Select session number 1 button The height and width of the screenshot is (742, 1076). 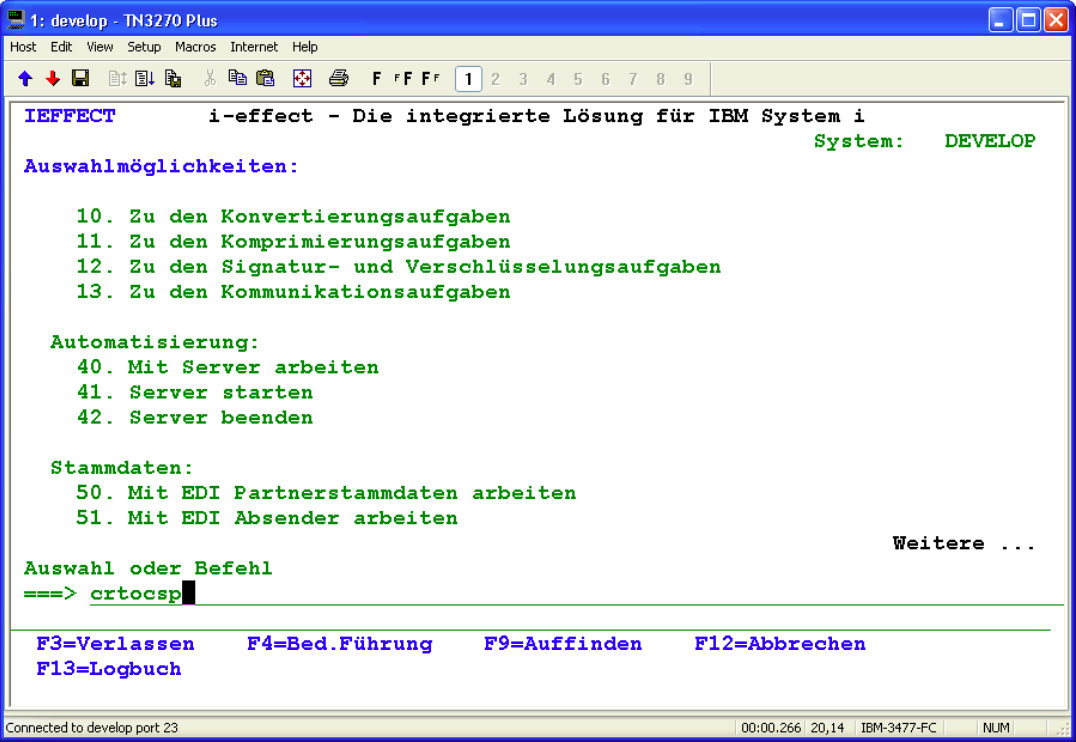[x=468, y=79]
